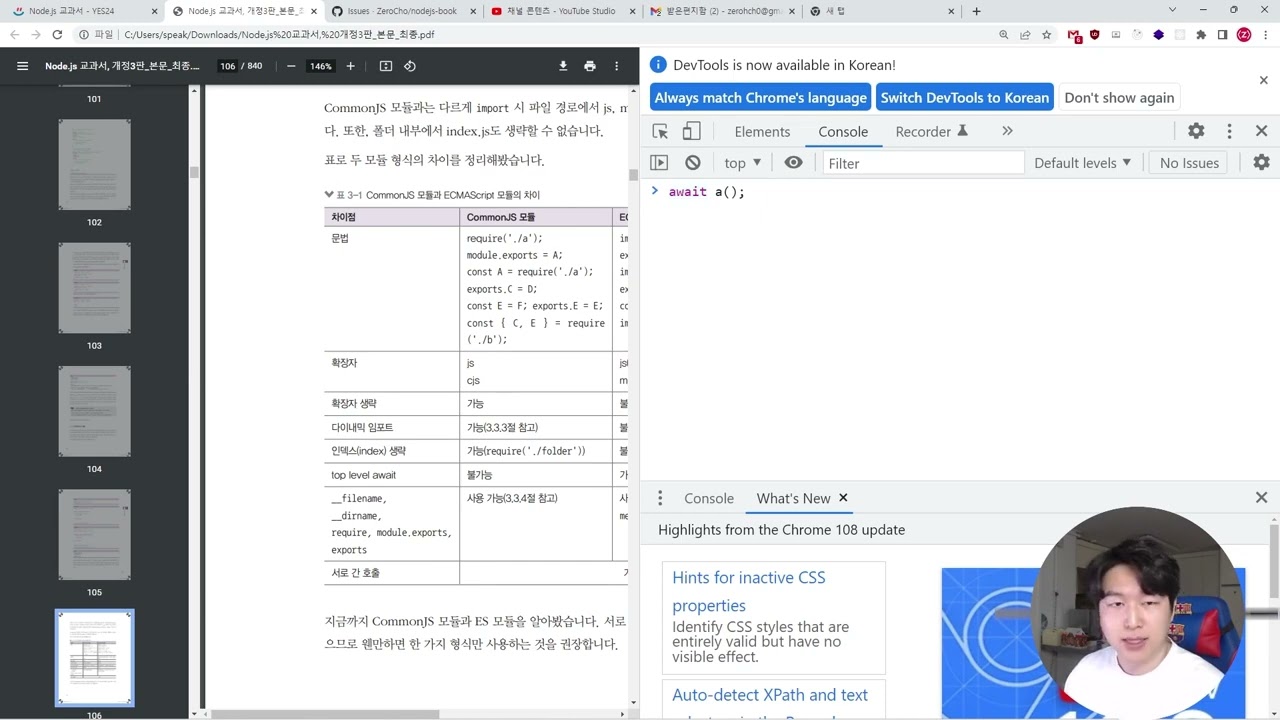
Task: Create a live expression with eye icon
Action: coord(793,162)
